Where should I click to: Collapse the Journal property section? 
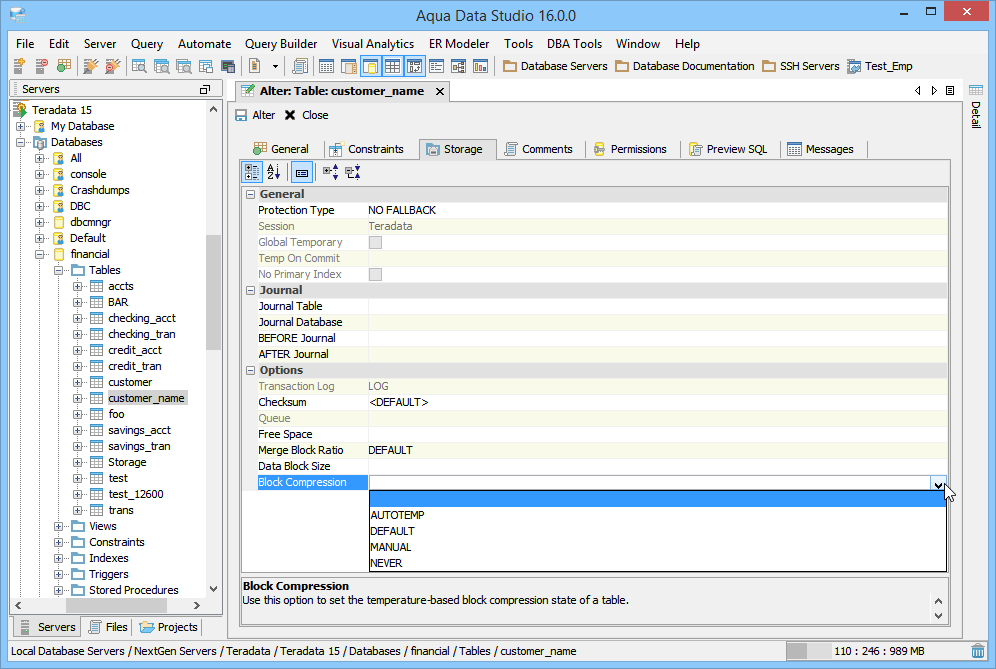250,290
